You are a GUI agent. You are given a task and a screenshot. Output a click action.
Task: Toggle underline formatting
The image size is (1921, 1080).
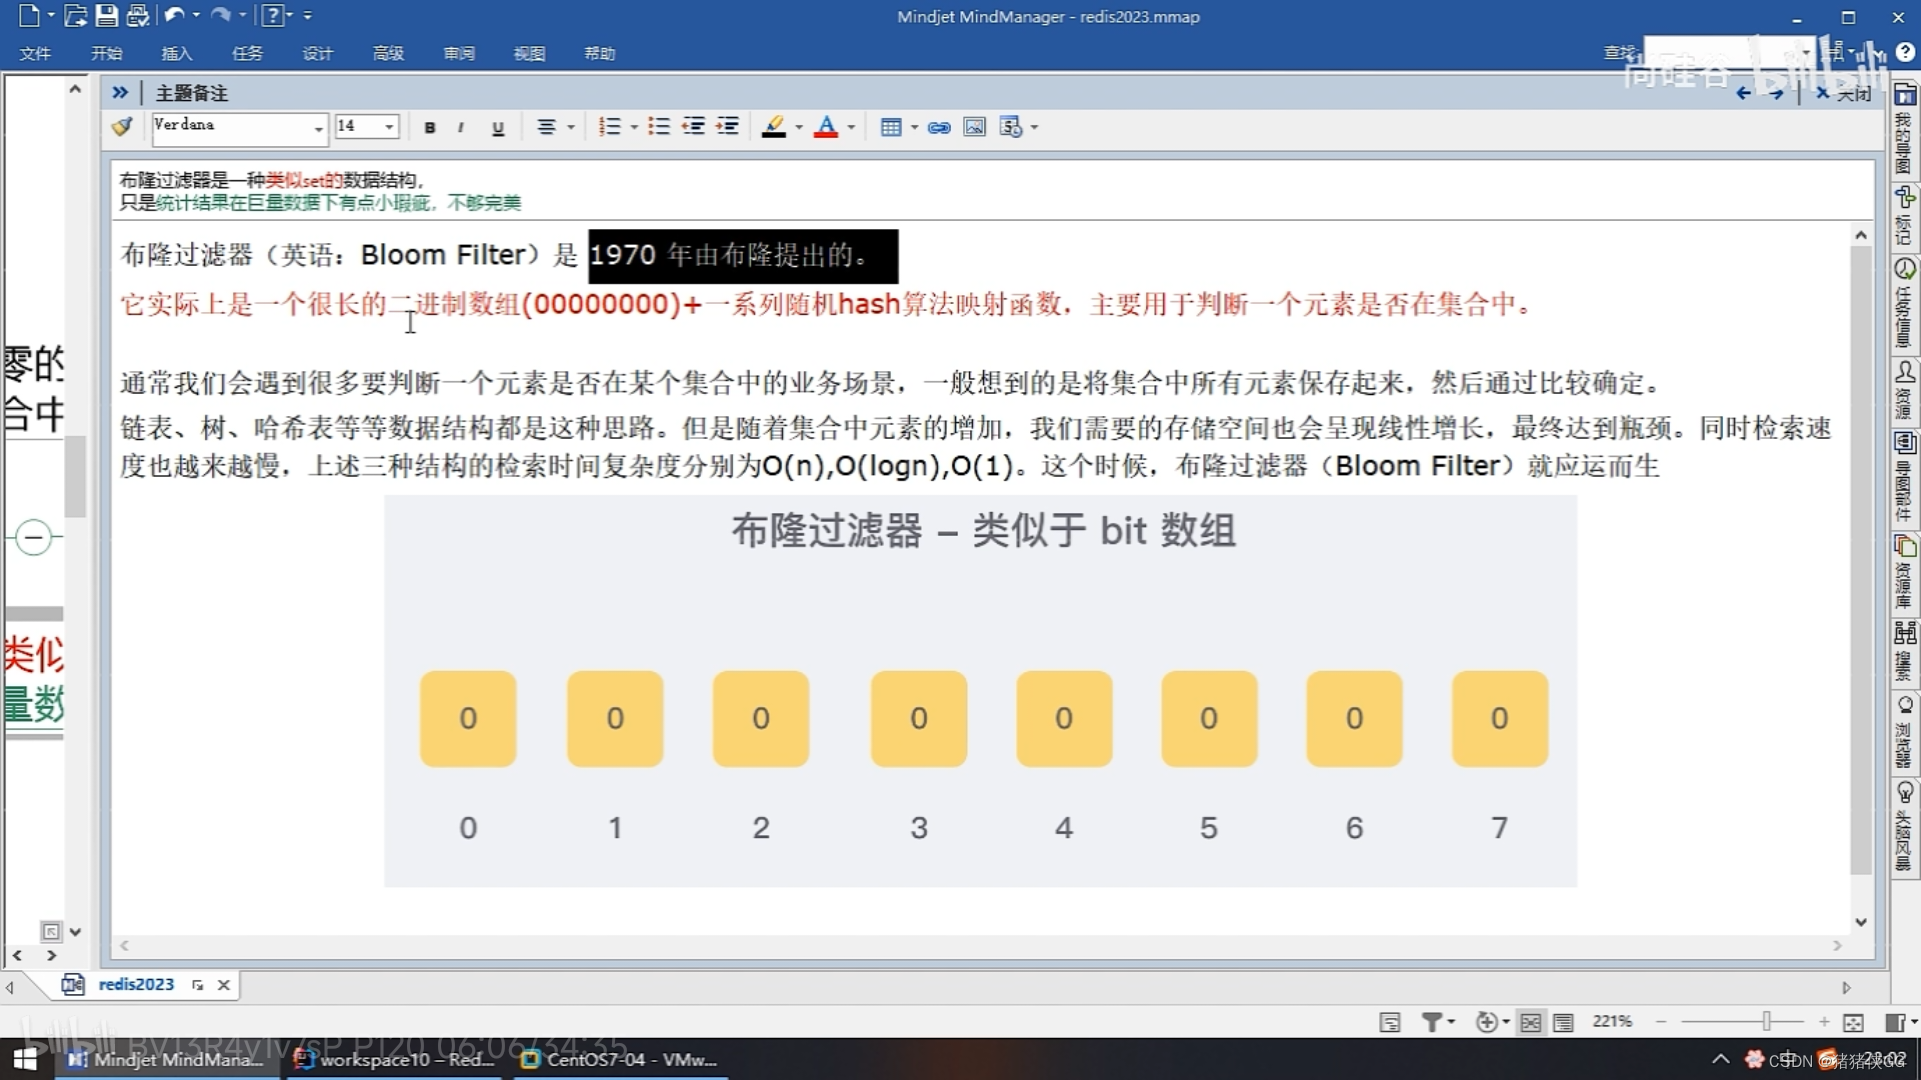pyautogui.click(x=498, y=127)
